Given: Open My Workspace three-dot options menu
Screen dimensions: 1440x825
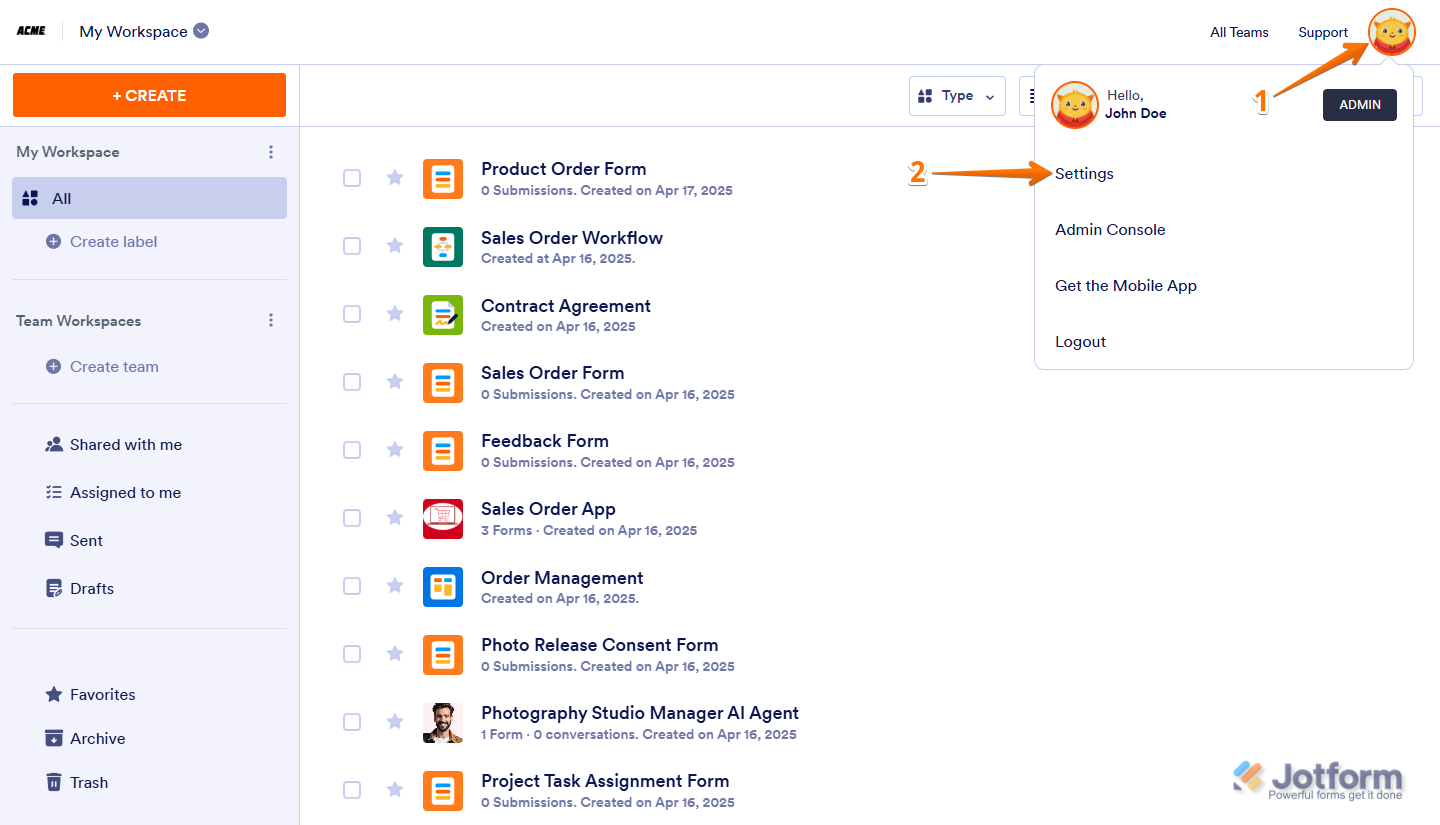Looking at the screenshot, I should coord(270,152).
